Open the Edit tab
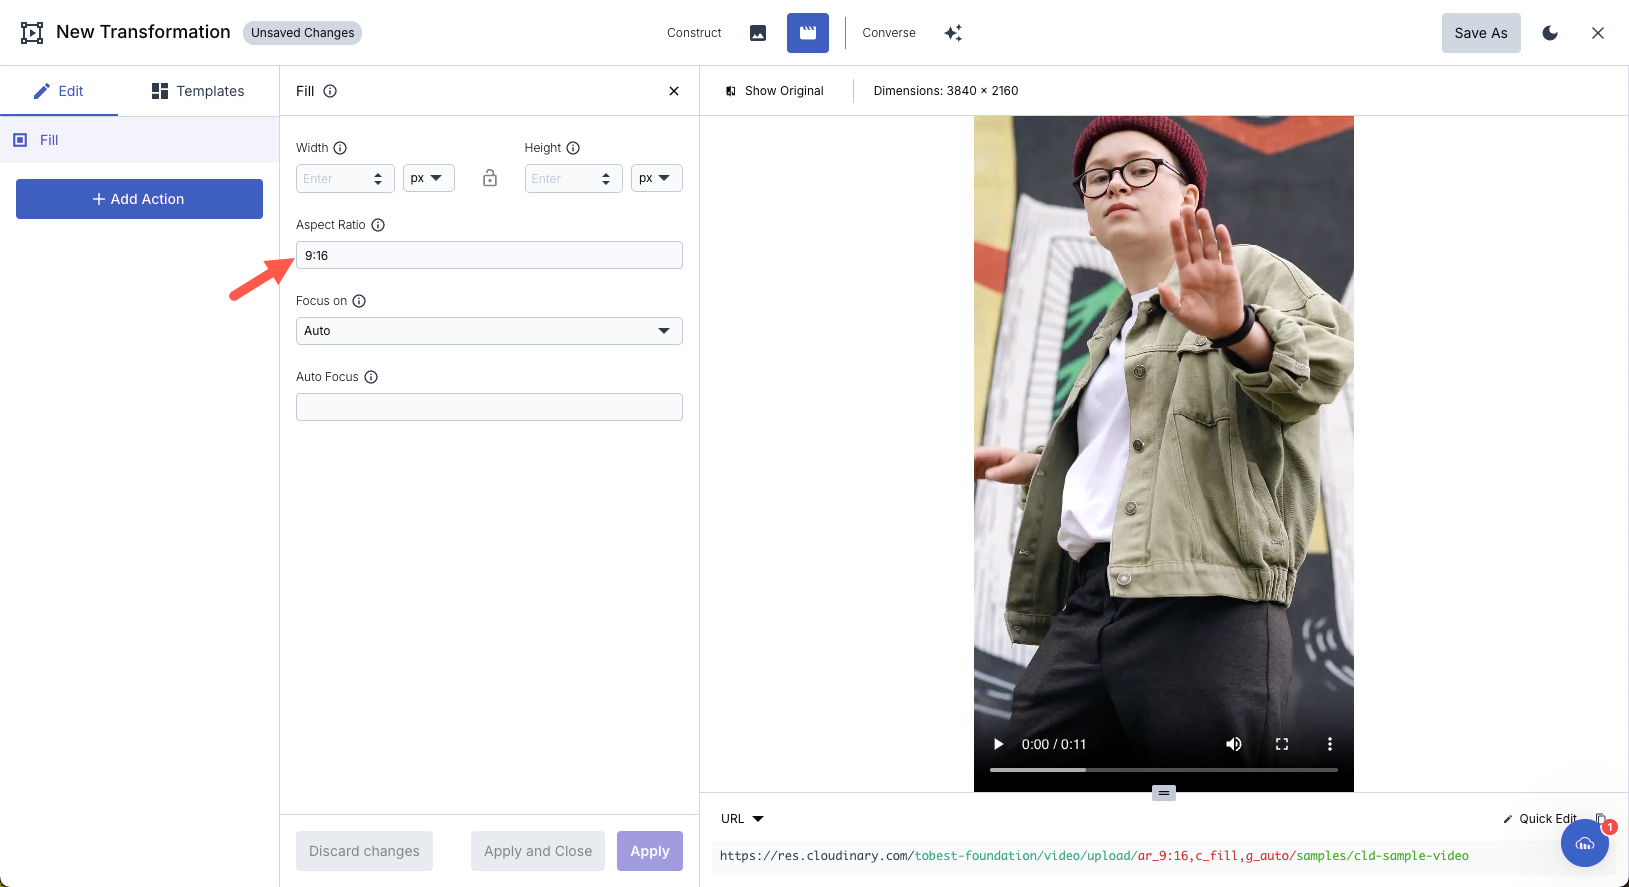 click(x=59, y=91)
